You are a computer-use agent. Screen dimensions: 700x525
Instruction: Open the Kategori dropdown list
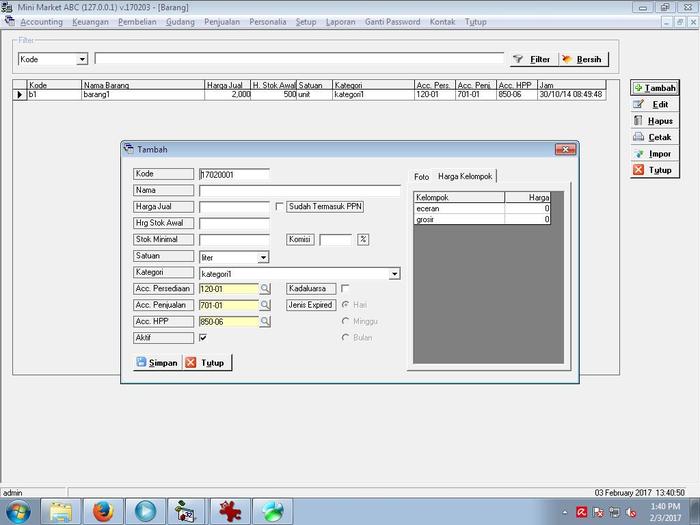point(394,273)
